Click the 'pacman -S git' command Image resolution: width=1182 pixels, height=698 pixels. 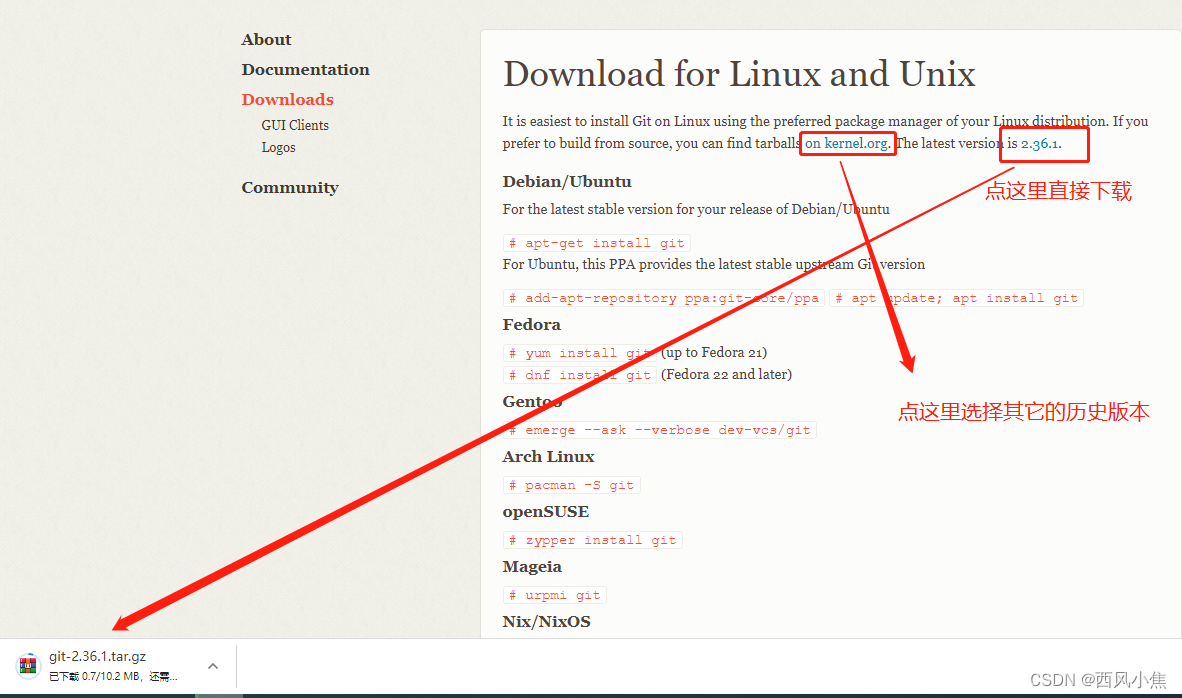coord(571,485)
